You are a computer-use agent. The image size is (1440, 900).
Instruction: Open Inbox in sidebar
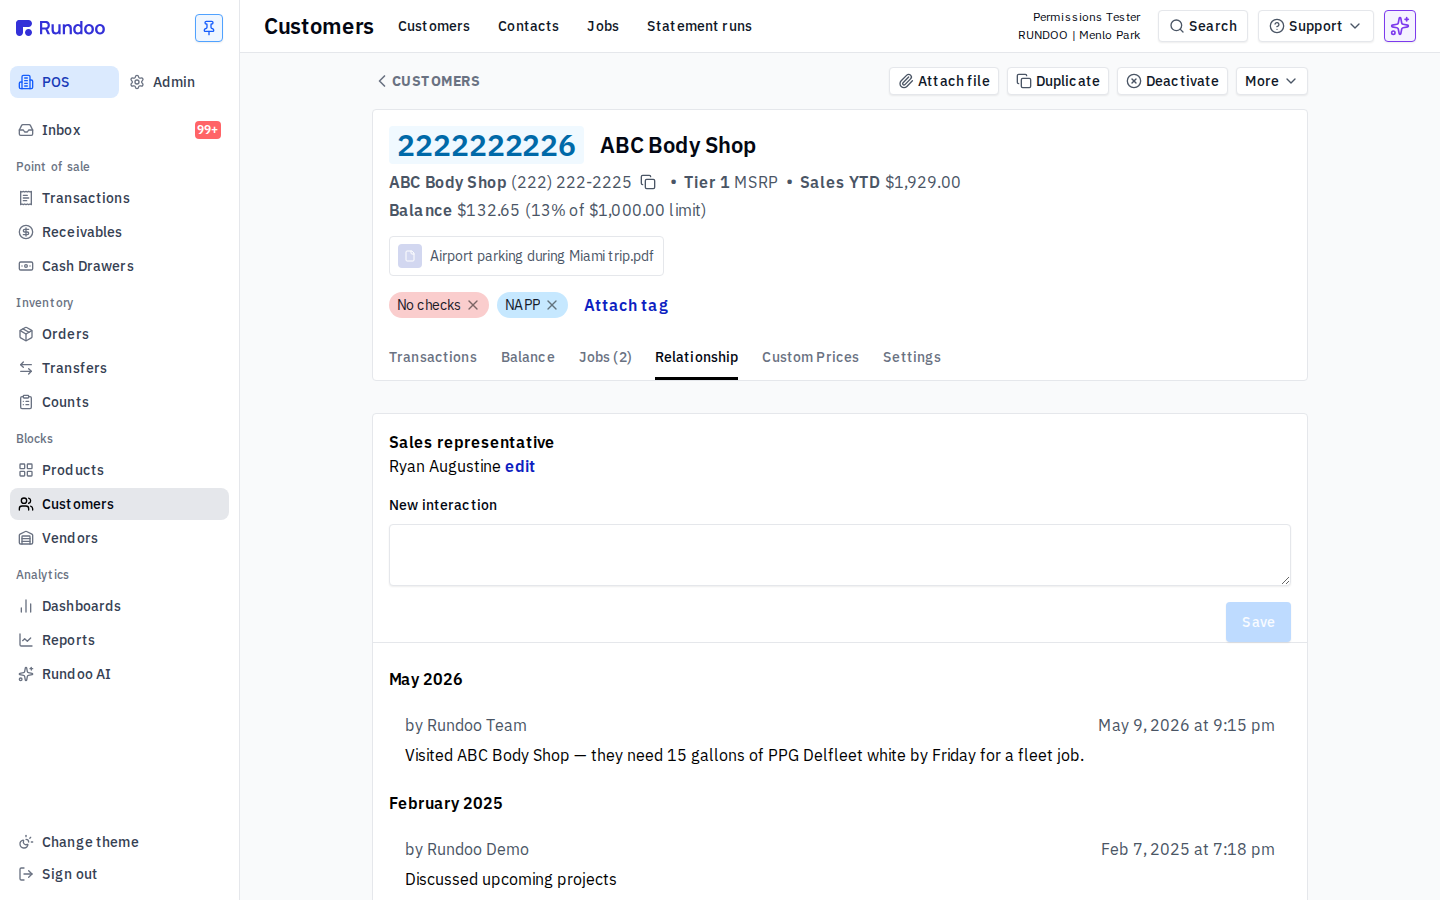[119, 130]
